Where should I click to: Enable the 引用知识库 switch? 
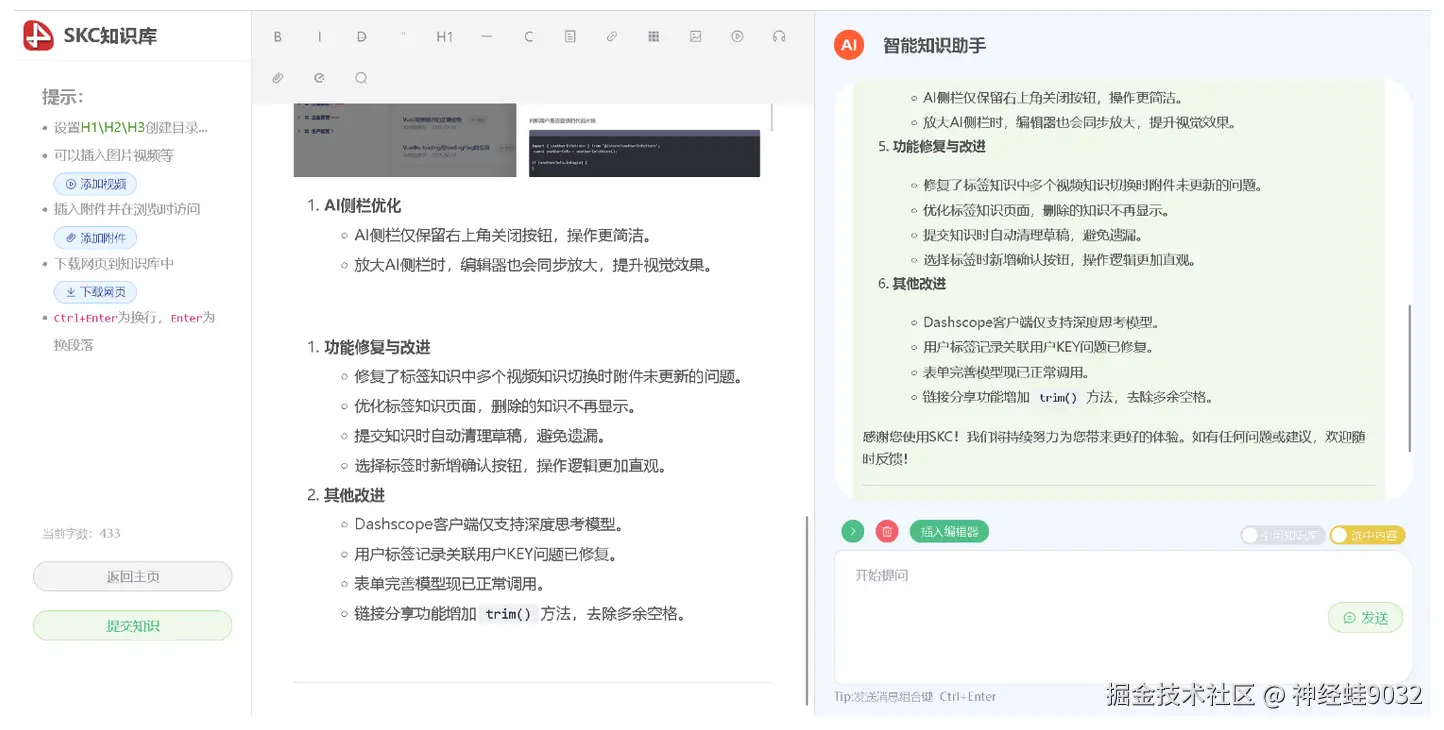click(x=1282, y=535)
